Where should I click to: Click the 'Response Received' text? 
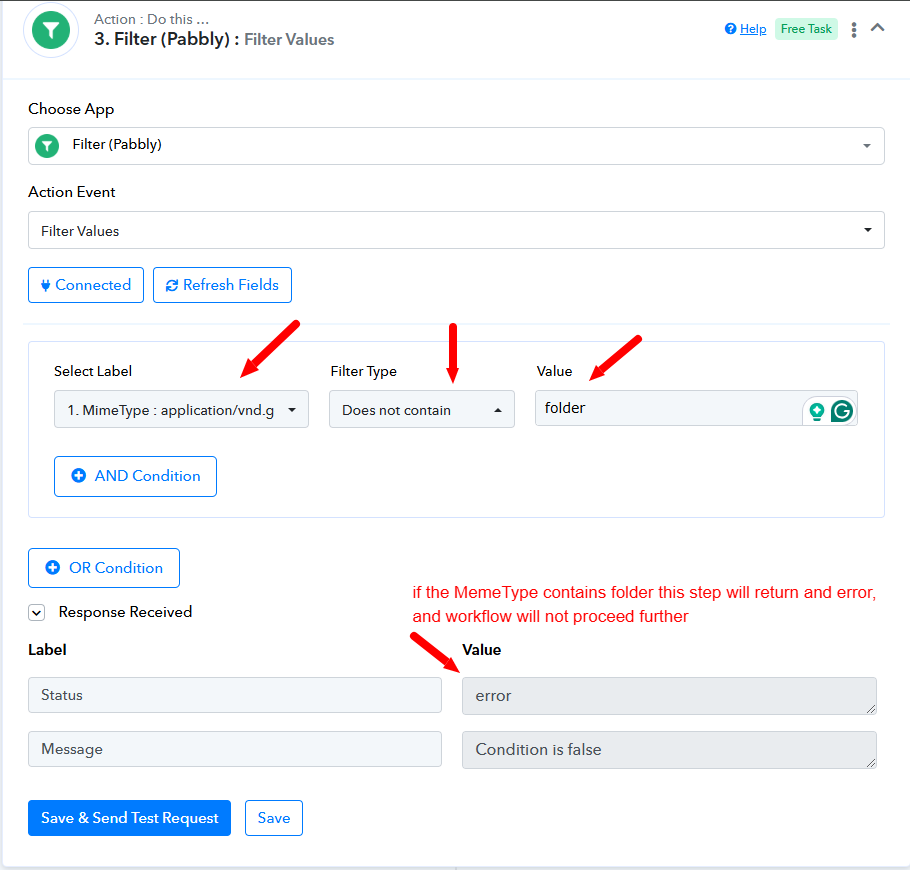tap(125, 612)
